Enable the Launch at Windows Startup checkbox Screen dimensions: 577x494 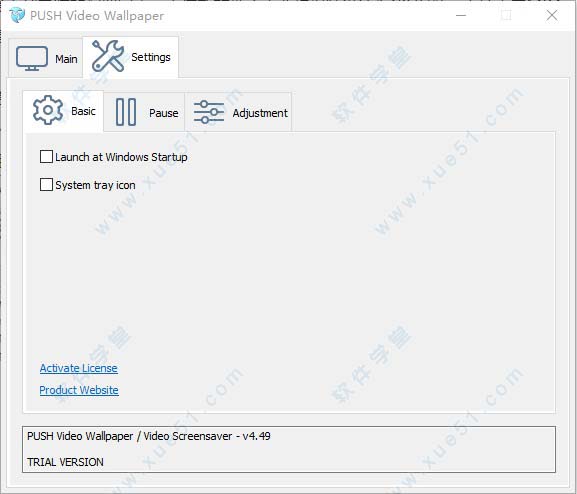click(x=46, y=157)
